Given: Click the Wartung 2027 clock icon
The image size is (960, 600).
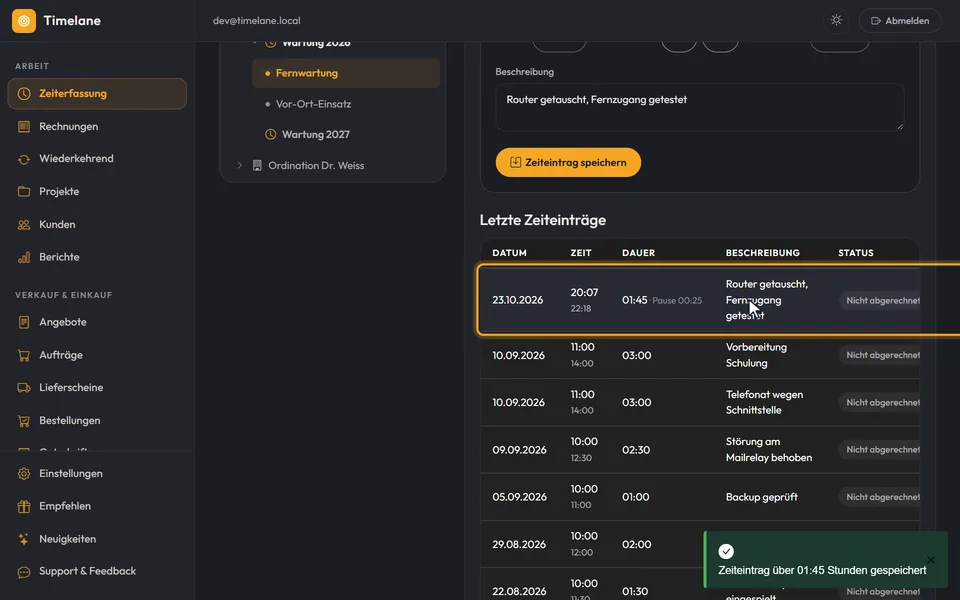Looking at the screenshot, I should (271, 134).
